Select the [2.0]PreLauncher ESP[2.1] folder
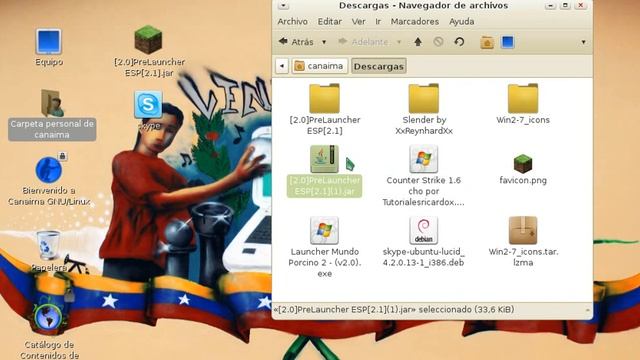Screen dimensions: 640x360 (324, 98)
